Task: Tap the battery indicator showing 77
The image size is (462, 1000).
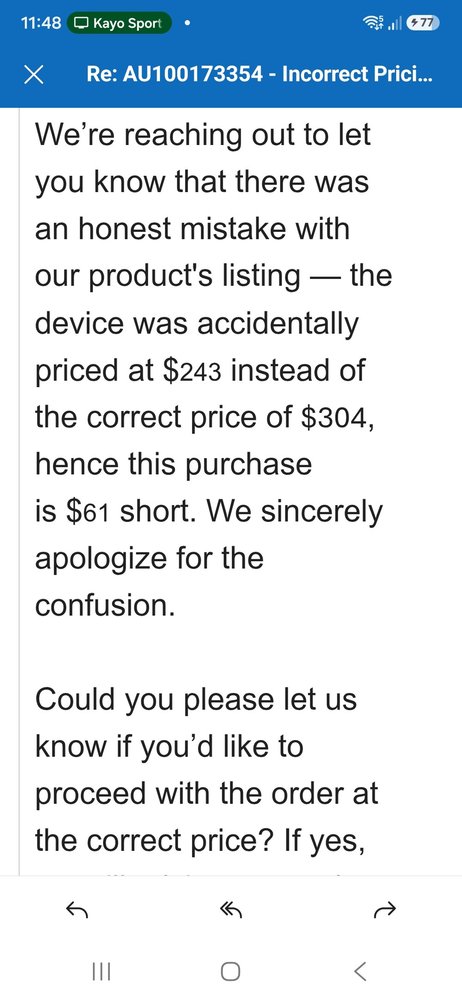Action: coord(423,24)
